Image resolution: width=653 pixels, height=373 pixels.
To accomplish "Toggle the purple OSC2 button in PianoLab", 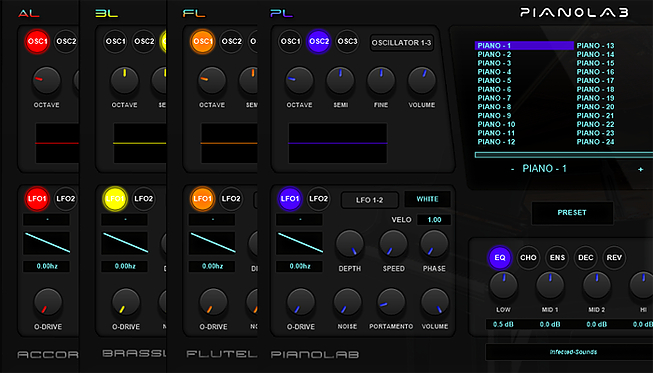I will pyautogui.click(x=319, y=42).
